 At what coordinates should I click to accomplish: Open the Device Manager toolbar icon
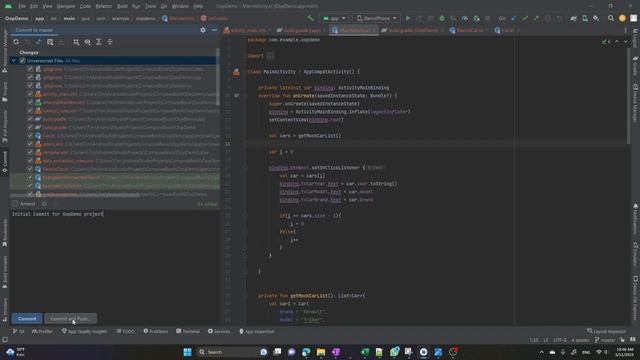pyautogui.click(x=585, y=18)
